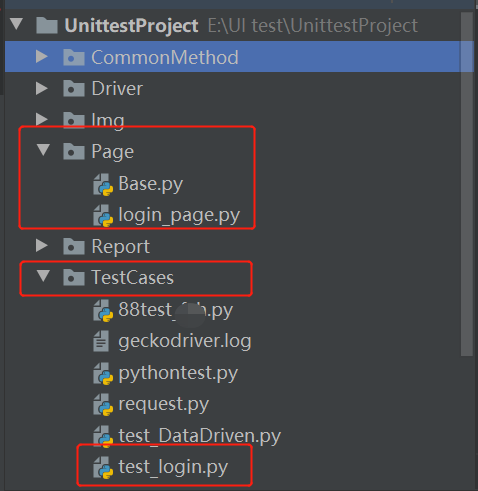Viewport: 478px width, 491px height.
Task: Expand the CommonMethod folder arrow
Action: (41, 57)
